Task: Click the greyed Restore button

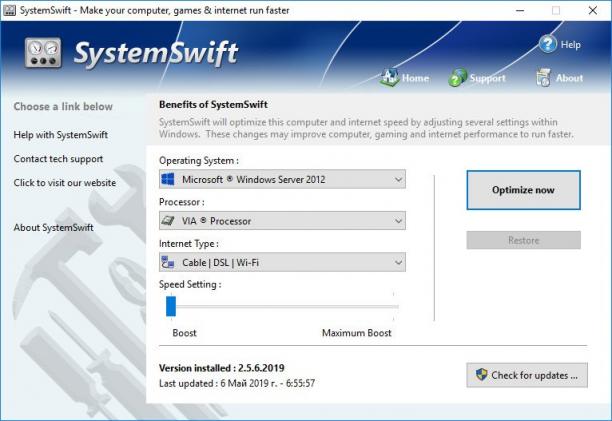Action: (523, 240)
